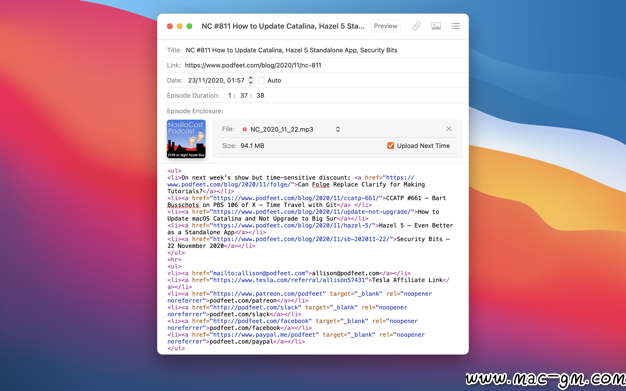
Task: Click the Title text field
Action: pyautogui.click(x=324, y=50)
